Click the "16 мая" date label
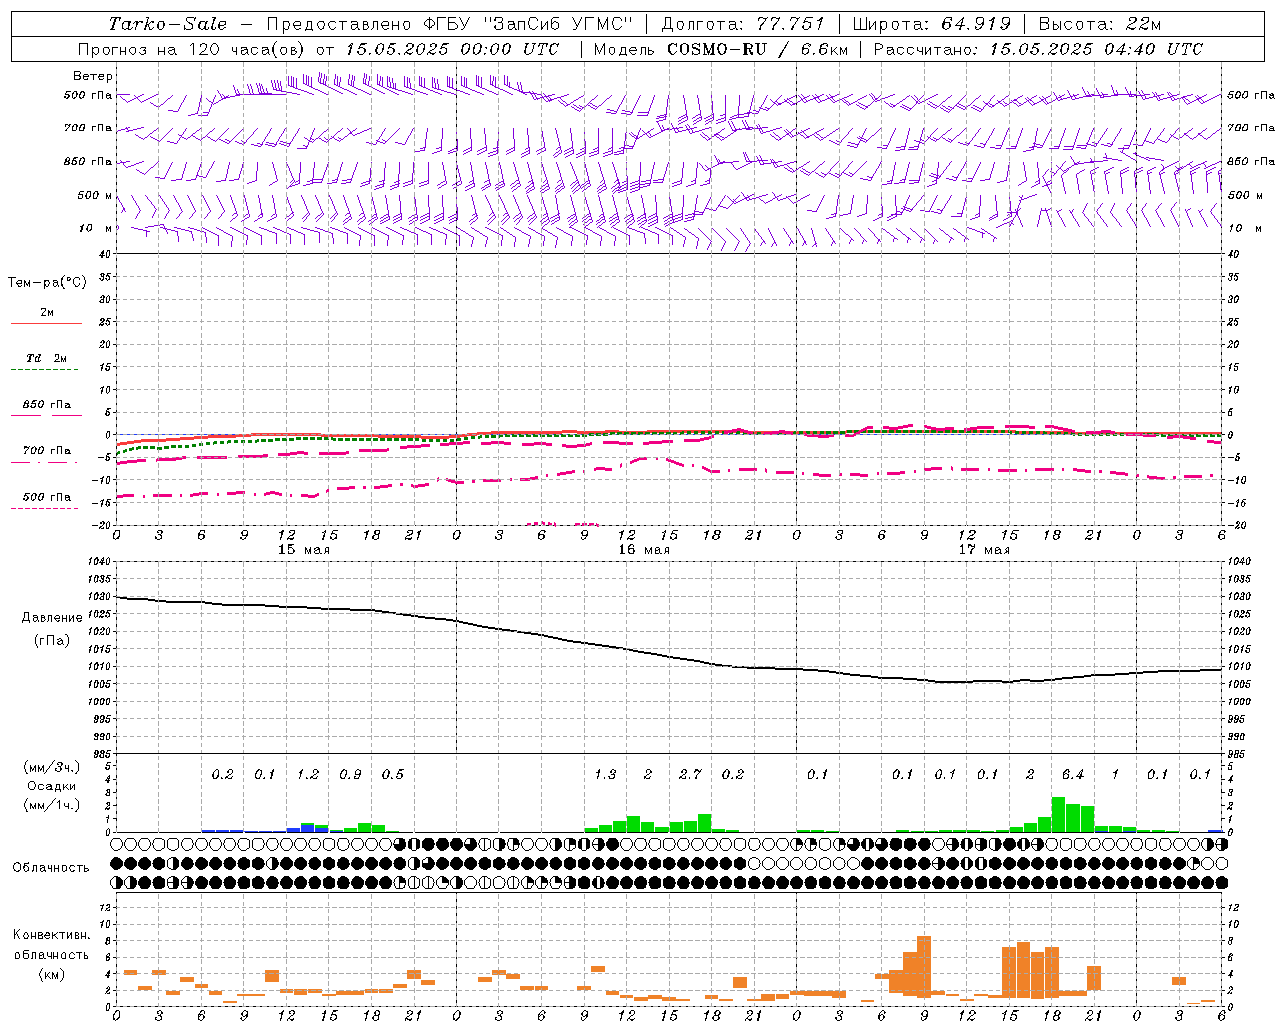 (x=644, y=550)
